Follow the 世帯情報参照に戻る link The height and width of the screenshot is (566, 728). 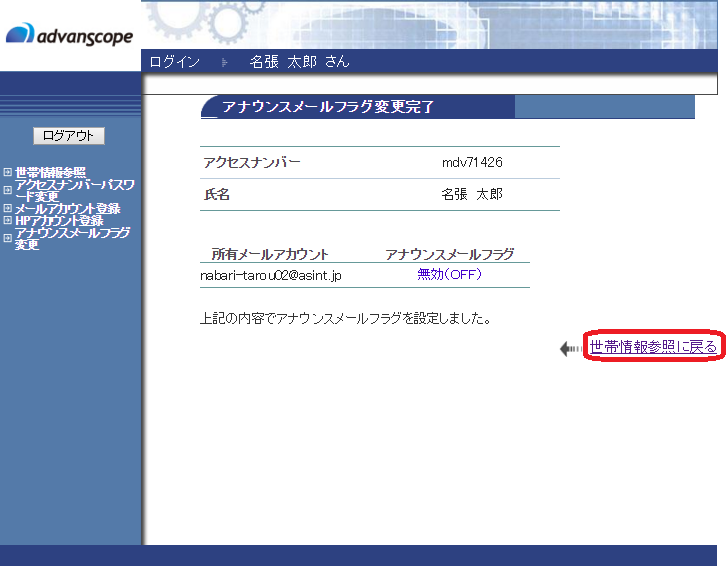click(x=653, y=346)
